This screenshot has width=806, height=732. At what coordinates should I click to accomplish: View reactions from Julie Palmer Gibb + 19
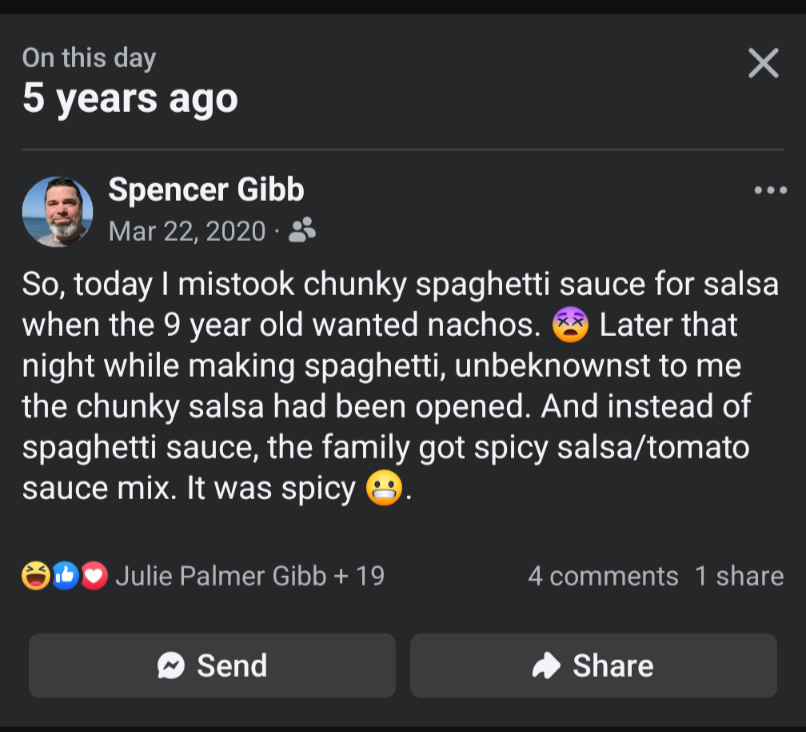coord(250,576)
